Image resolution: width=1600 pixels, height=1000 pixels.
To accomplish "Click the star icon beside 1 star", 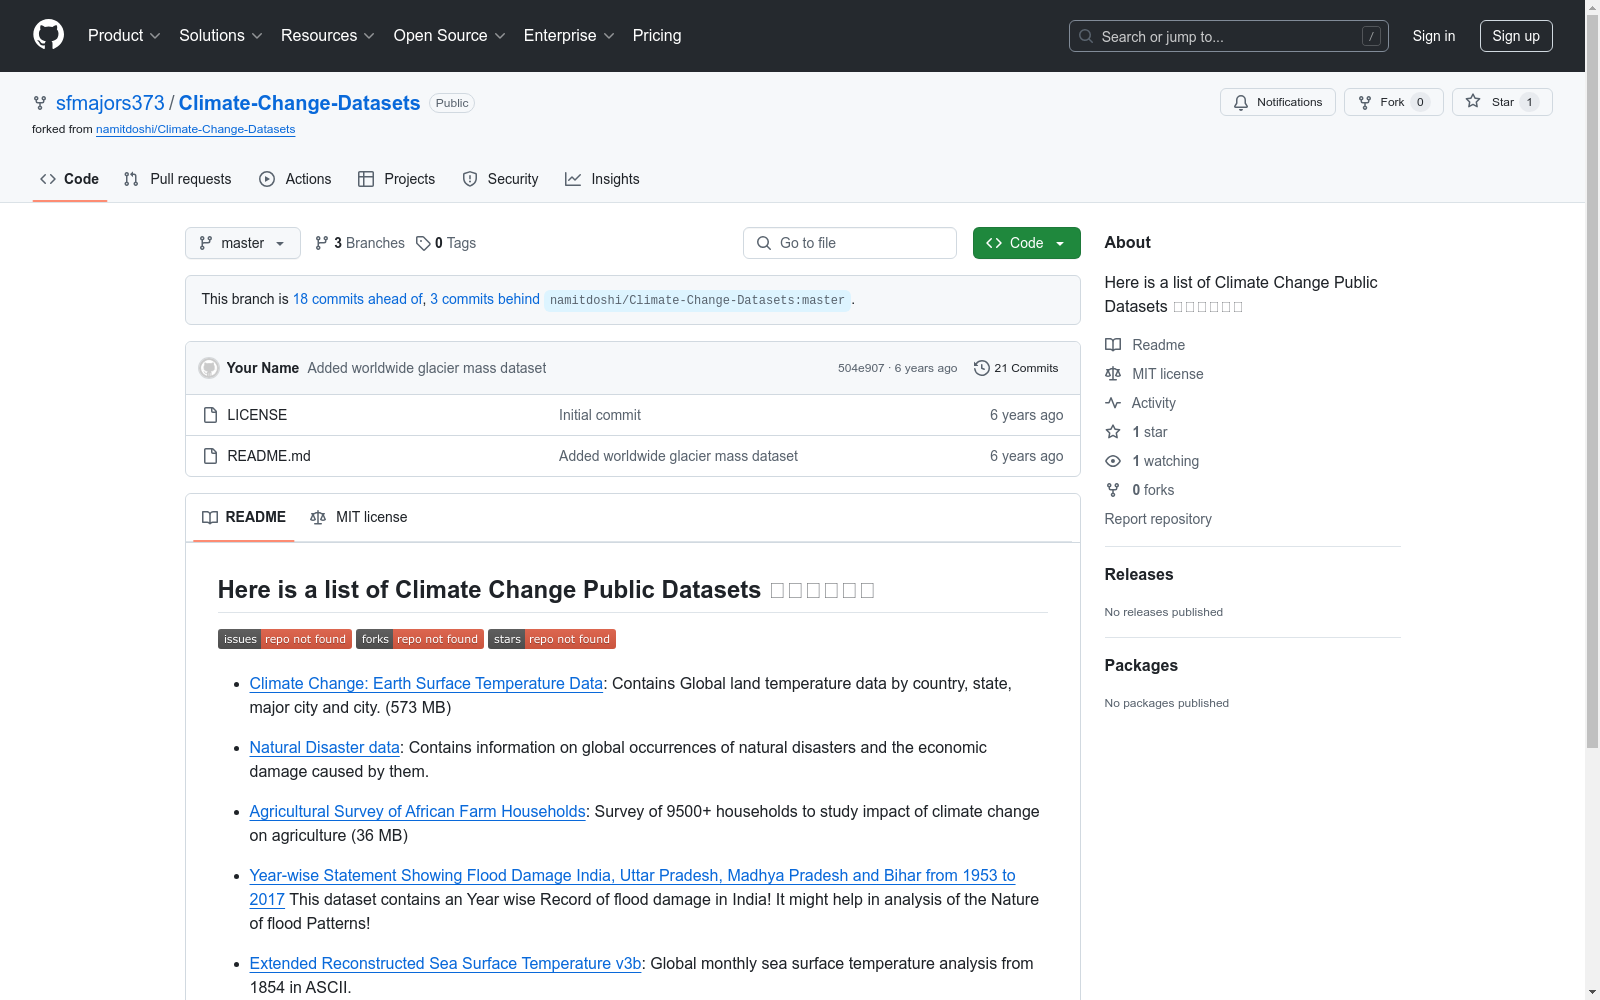I will pyautogui.click(x=1113, y=432).
